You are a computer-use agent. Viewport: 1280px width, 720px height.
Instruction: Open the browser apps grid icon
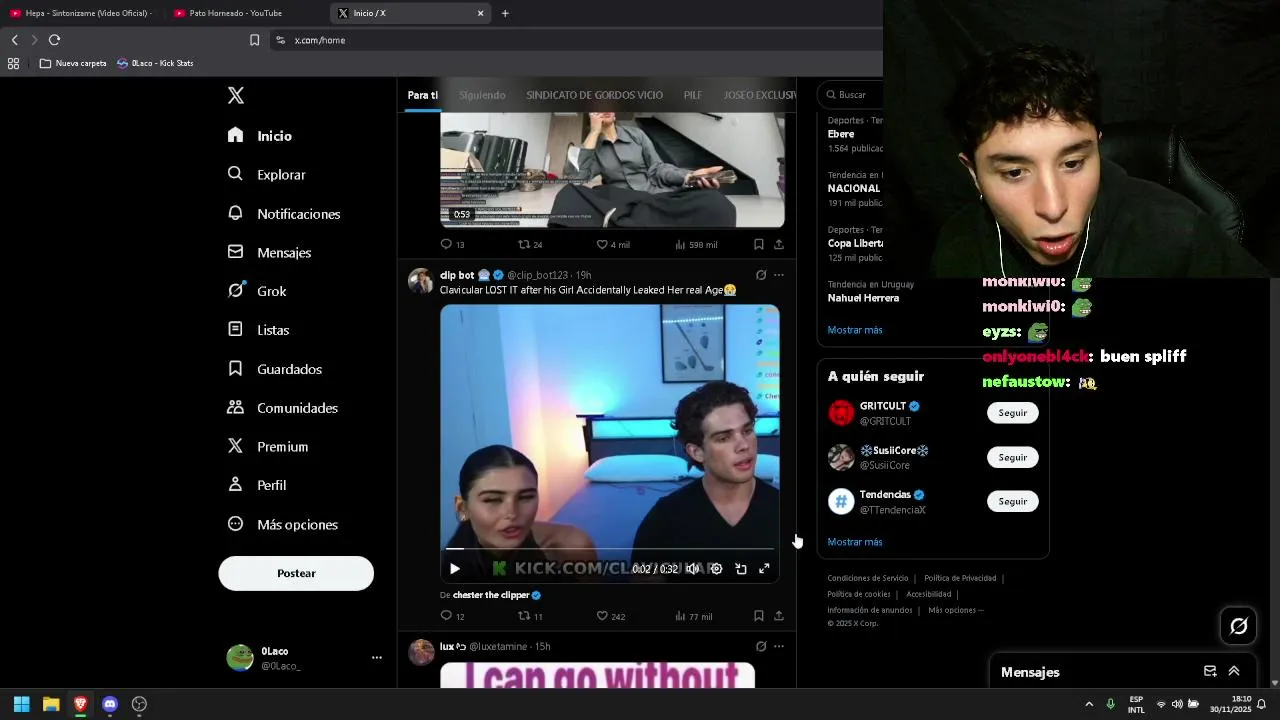coord(13,63)
